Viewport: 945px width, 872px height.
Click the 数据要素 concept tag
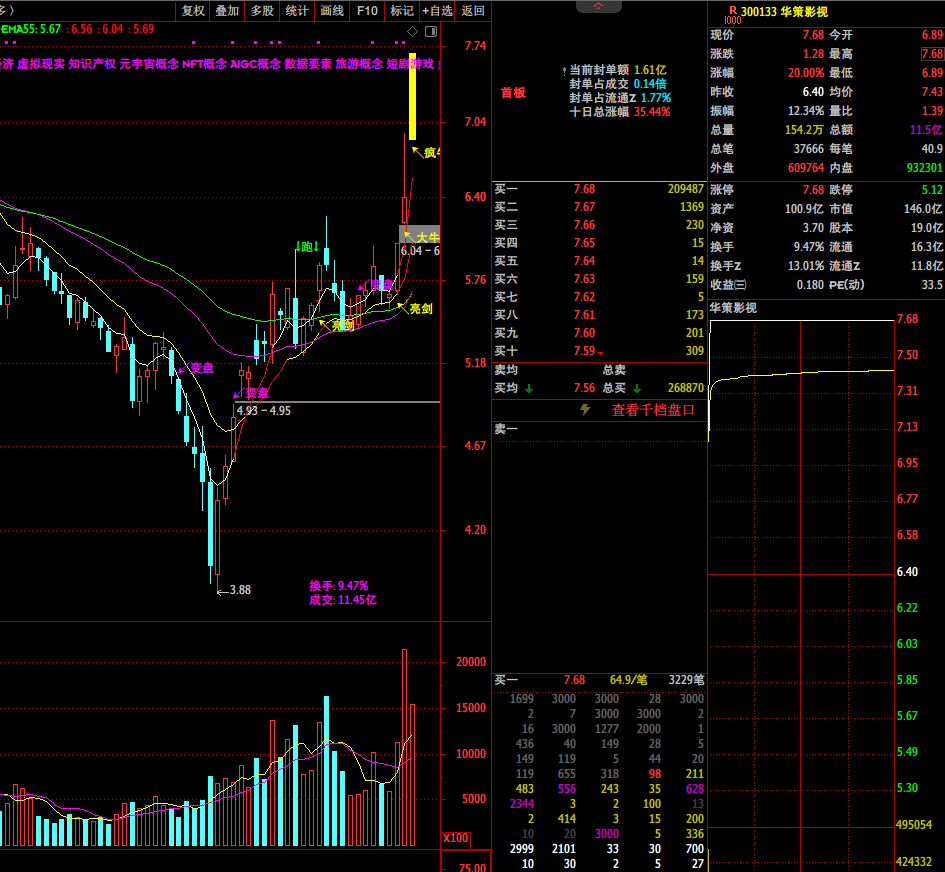tap(307, 64)
